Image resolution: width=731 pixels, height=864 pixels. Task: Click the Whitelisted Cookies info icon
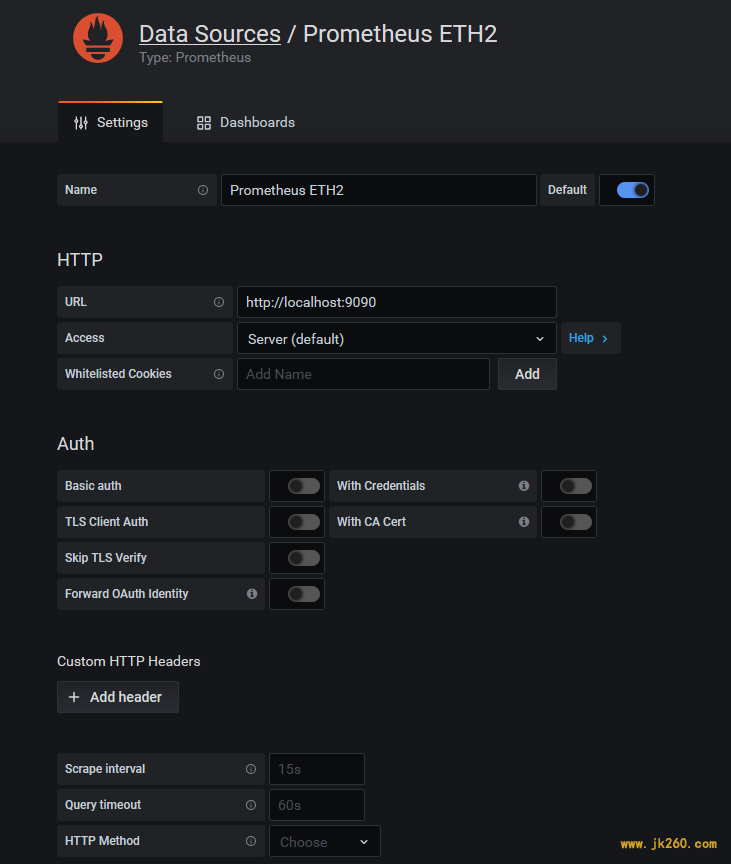[219, 374]
